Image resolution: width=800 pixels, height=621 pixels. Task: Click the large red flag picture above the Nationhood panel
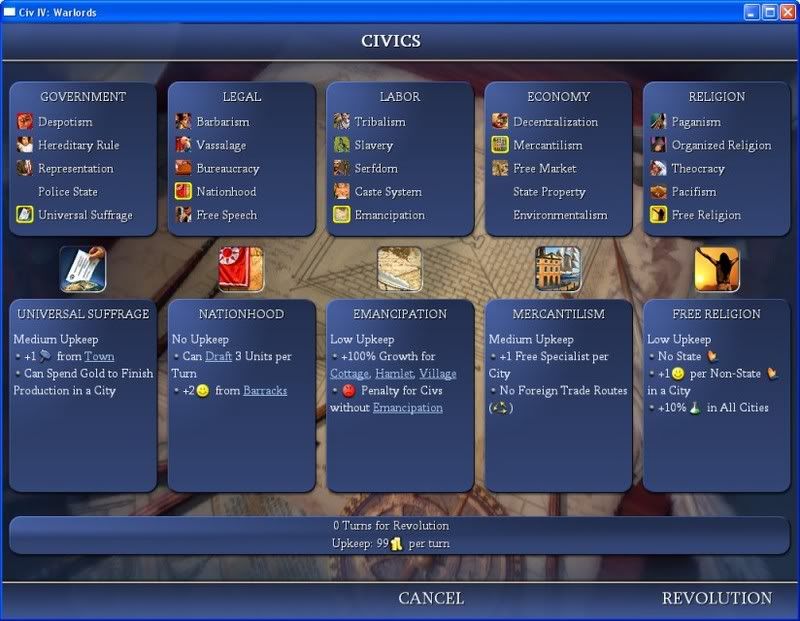[x=241, y=269]
